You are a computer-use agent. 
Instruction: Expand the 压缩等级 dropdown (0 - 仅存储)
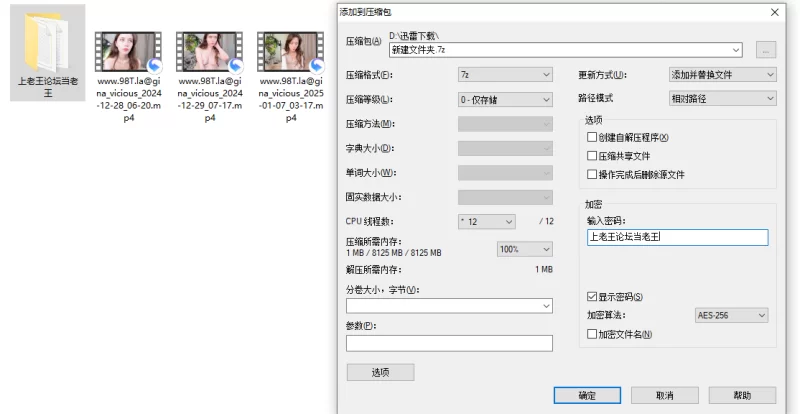[505, 99]
